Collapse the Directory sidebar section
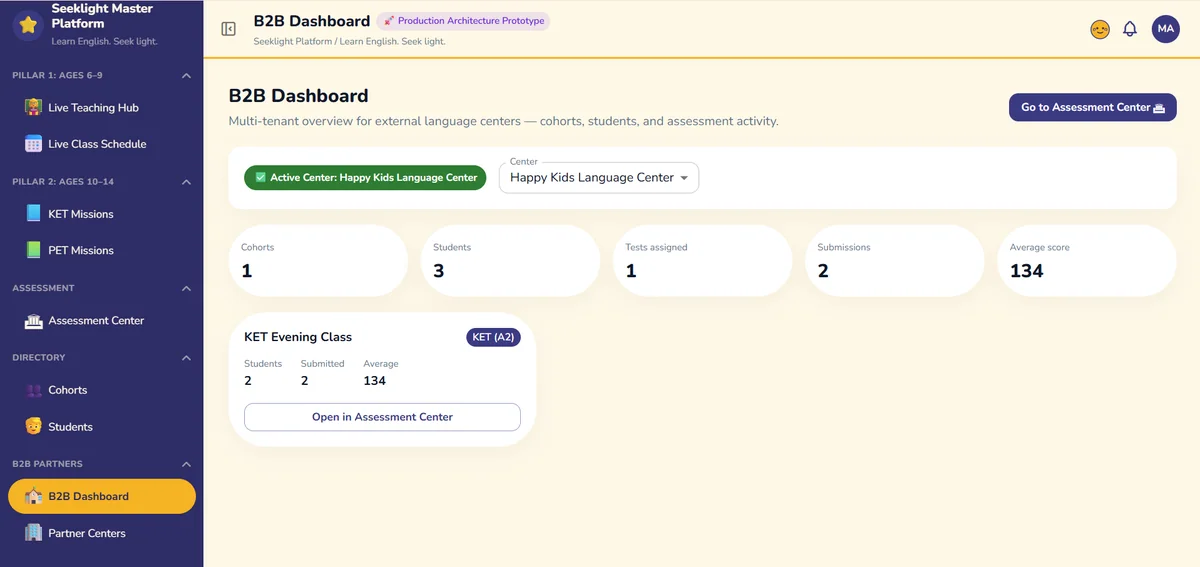The height and width of the screenshot is (567, 1200). tap(186, 358)
